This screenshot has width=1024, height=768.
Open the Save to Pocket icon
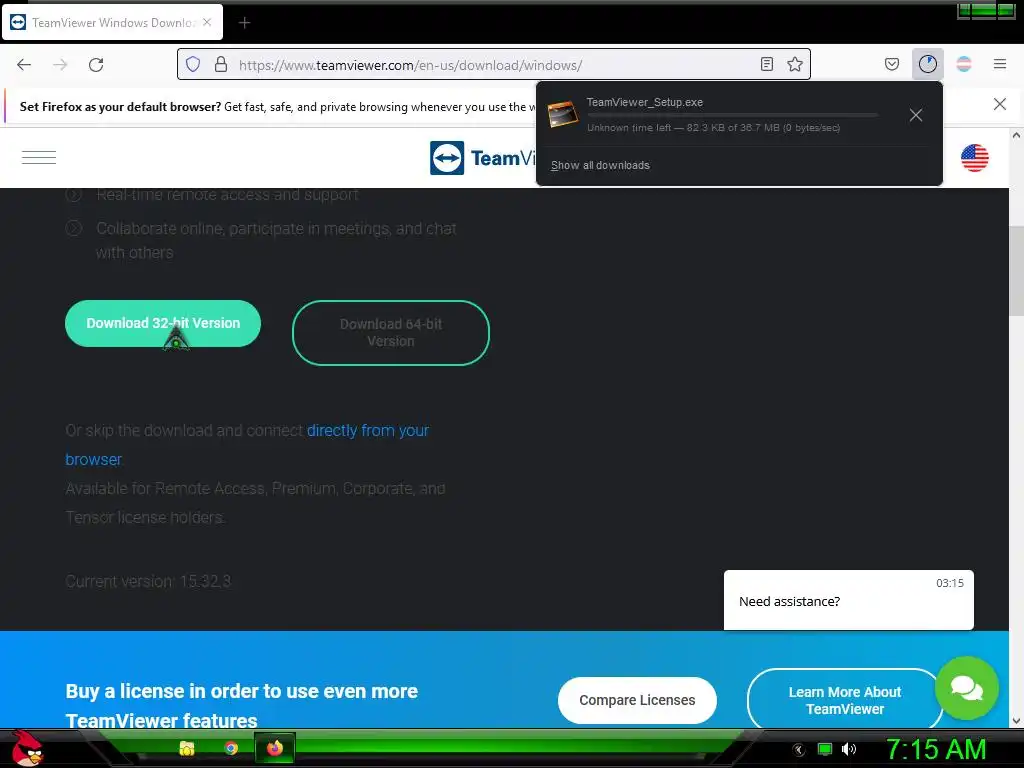[x=891, y=64]
